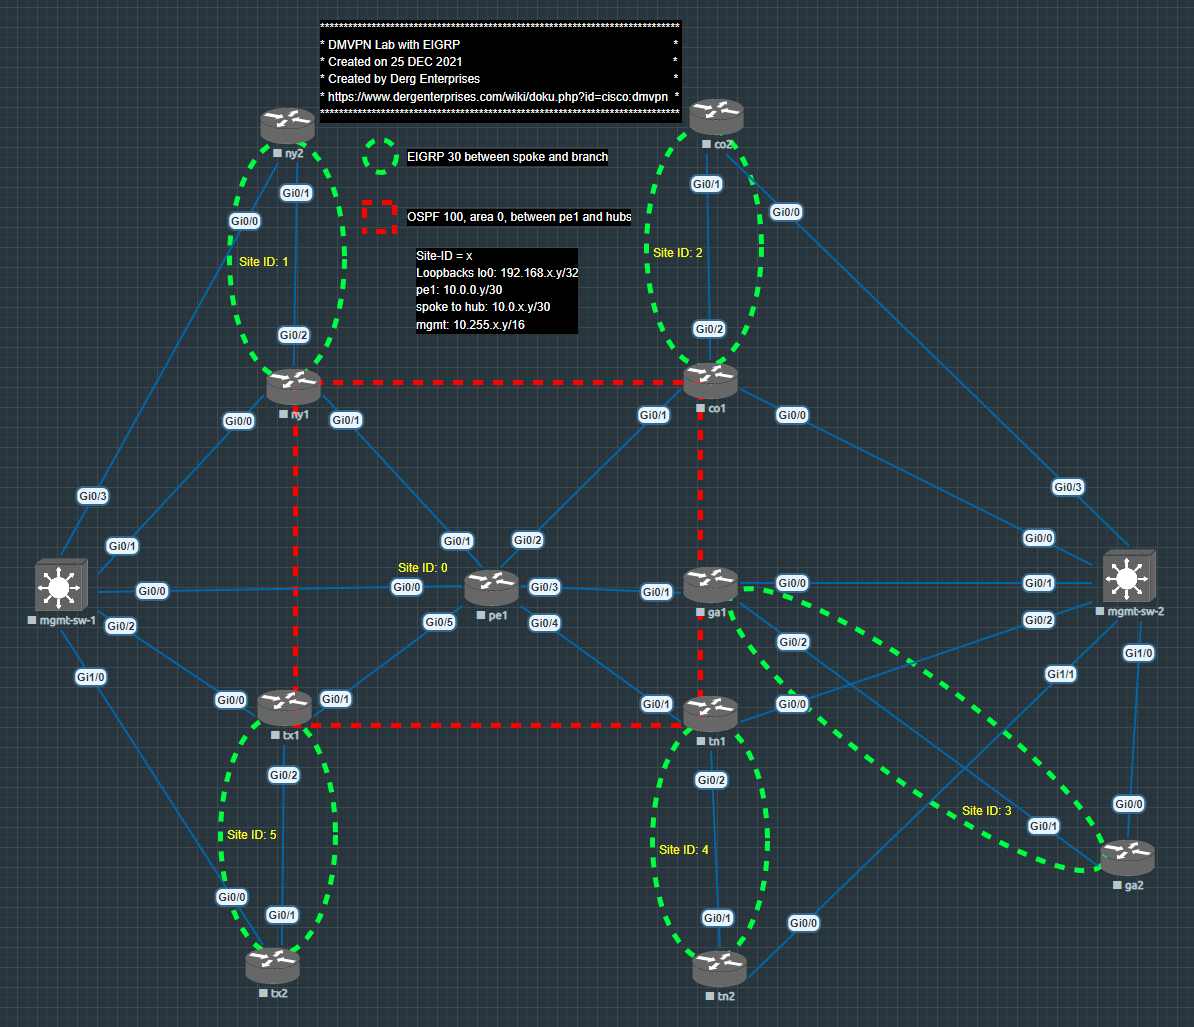Click the mgmt-sw-2 switch node

[1129, 576]
